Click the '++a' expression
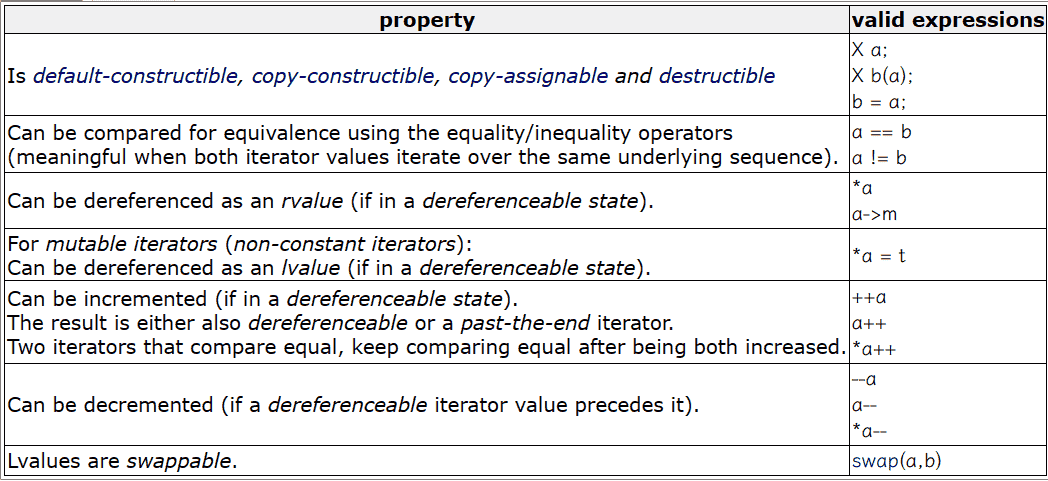The width and height of the screenshot is (1048, 481). tap(869, 297)
